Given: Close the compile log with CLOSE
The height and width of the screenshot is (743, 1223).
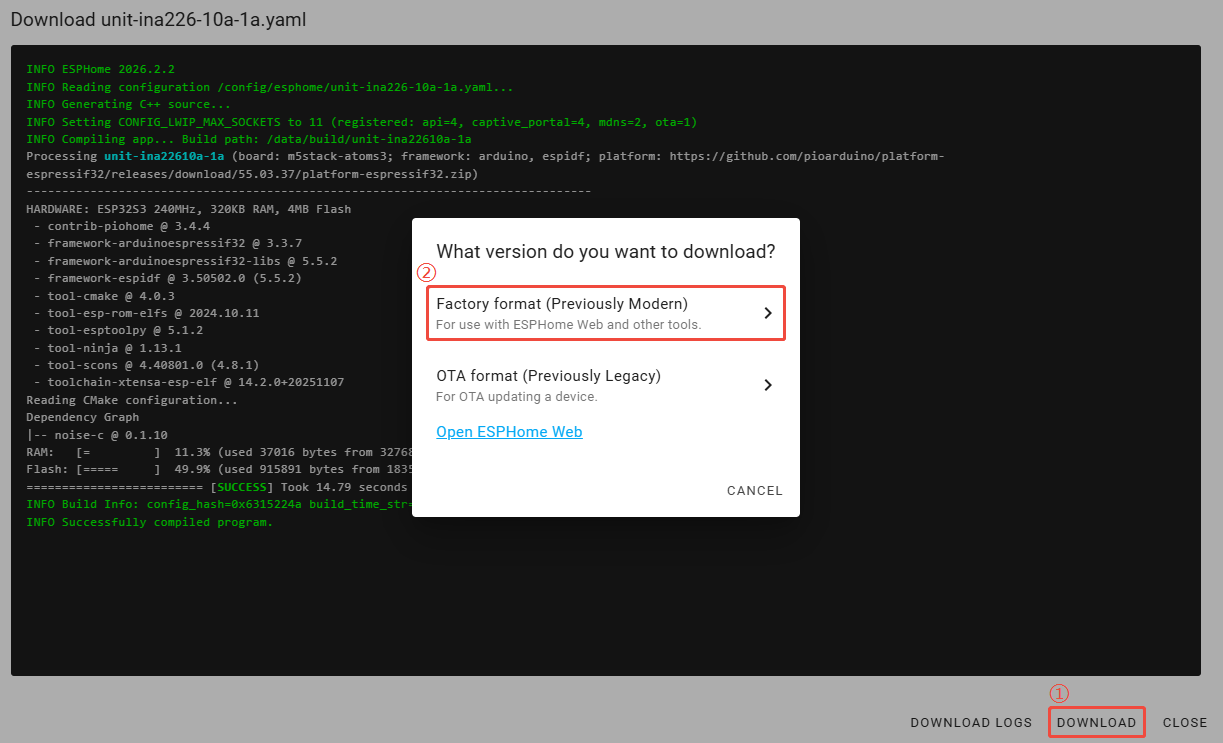Looking at the screenshot, I should coord(1185,722).
